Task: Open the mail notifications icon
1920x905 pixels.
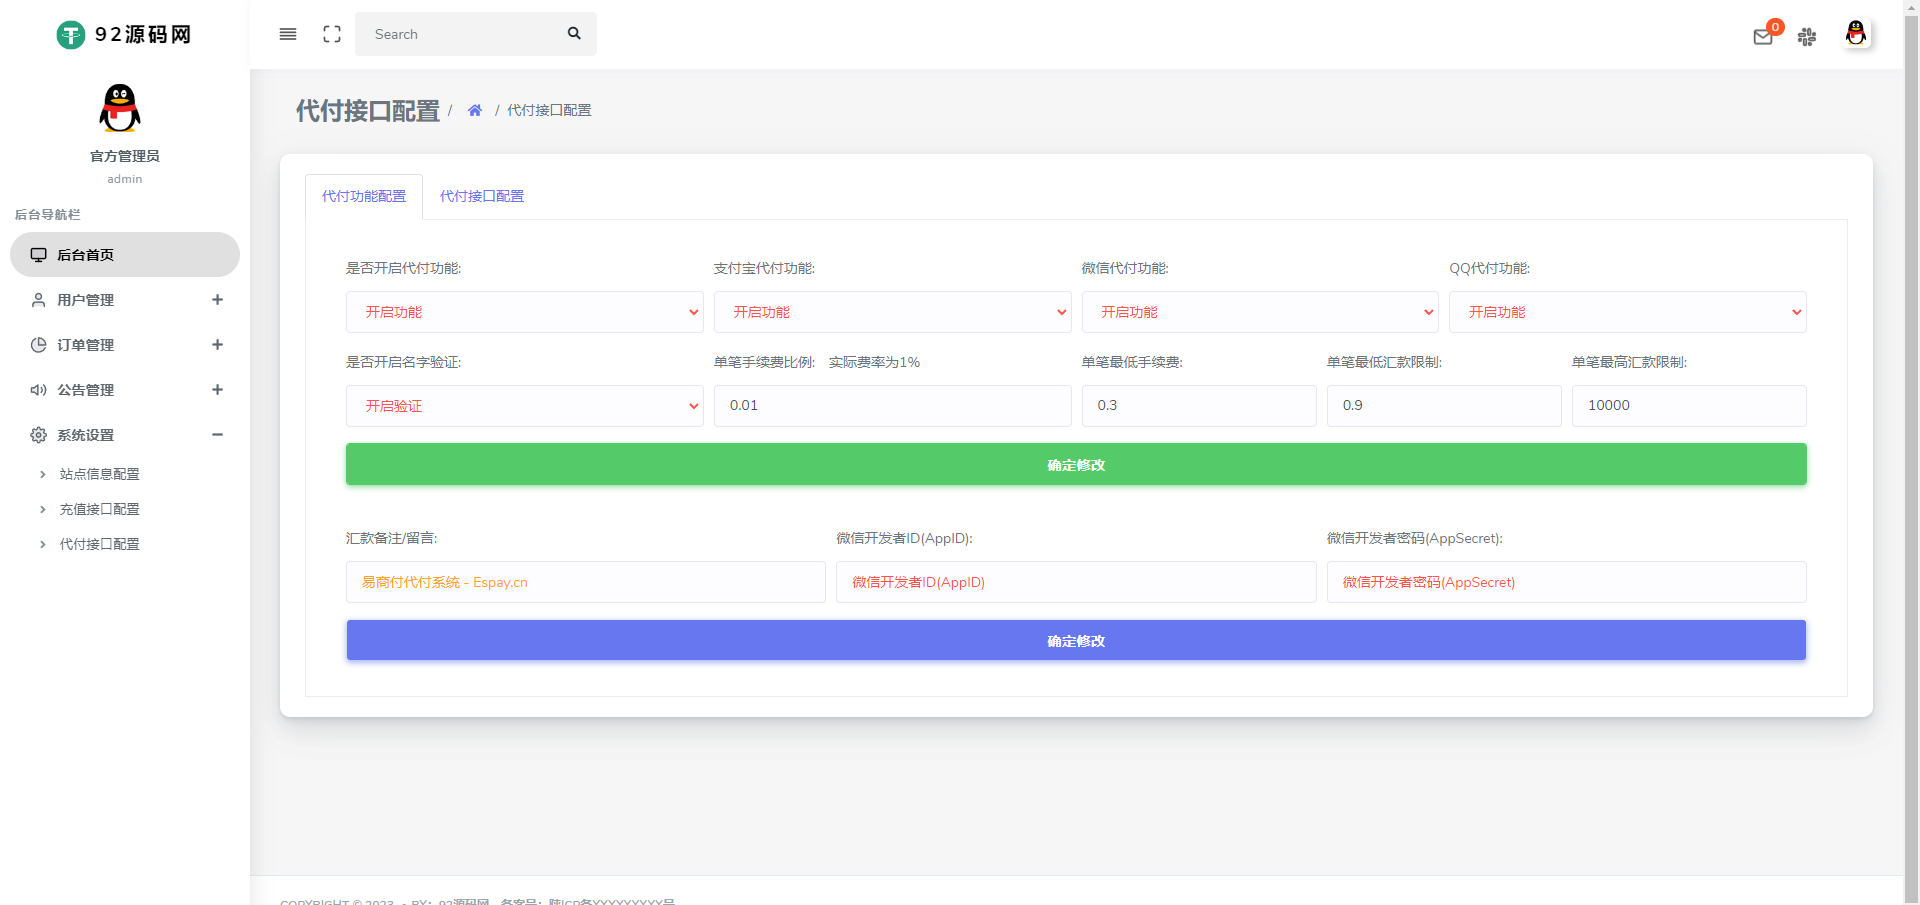Action: click(1763, 37)
